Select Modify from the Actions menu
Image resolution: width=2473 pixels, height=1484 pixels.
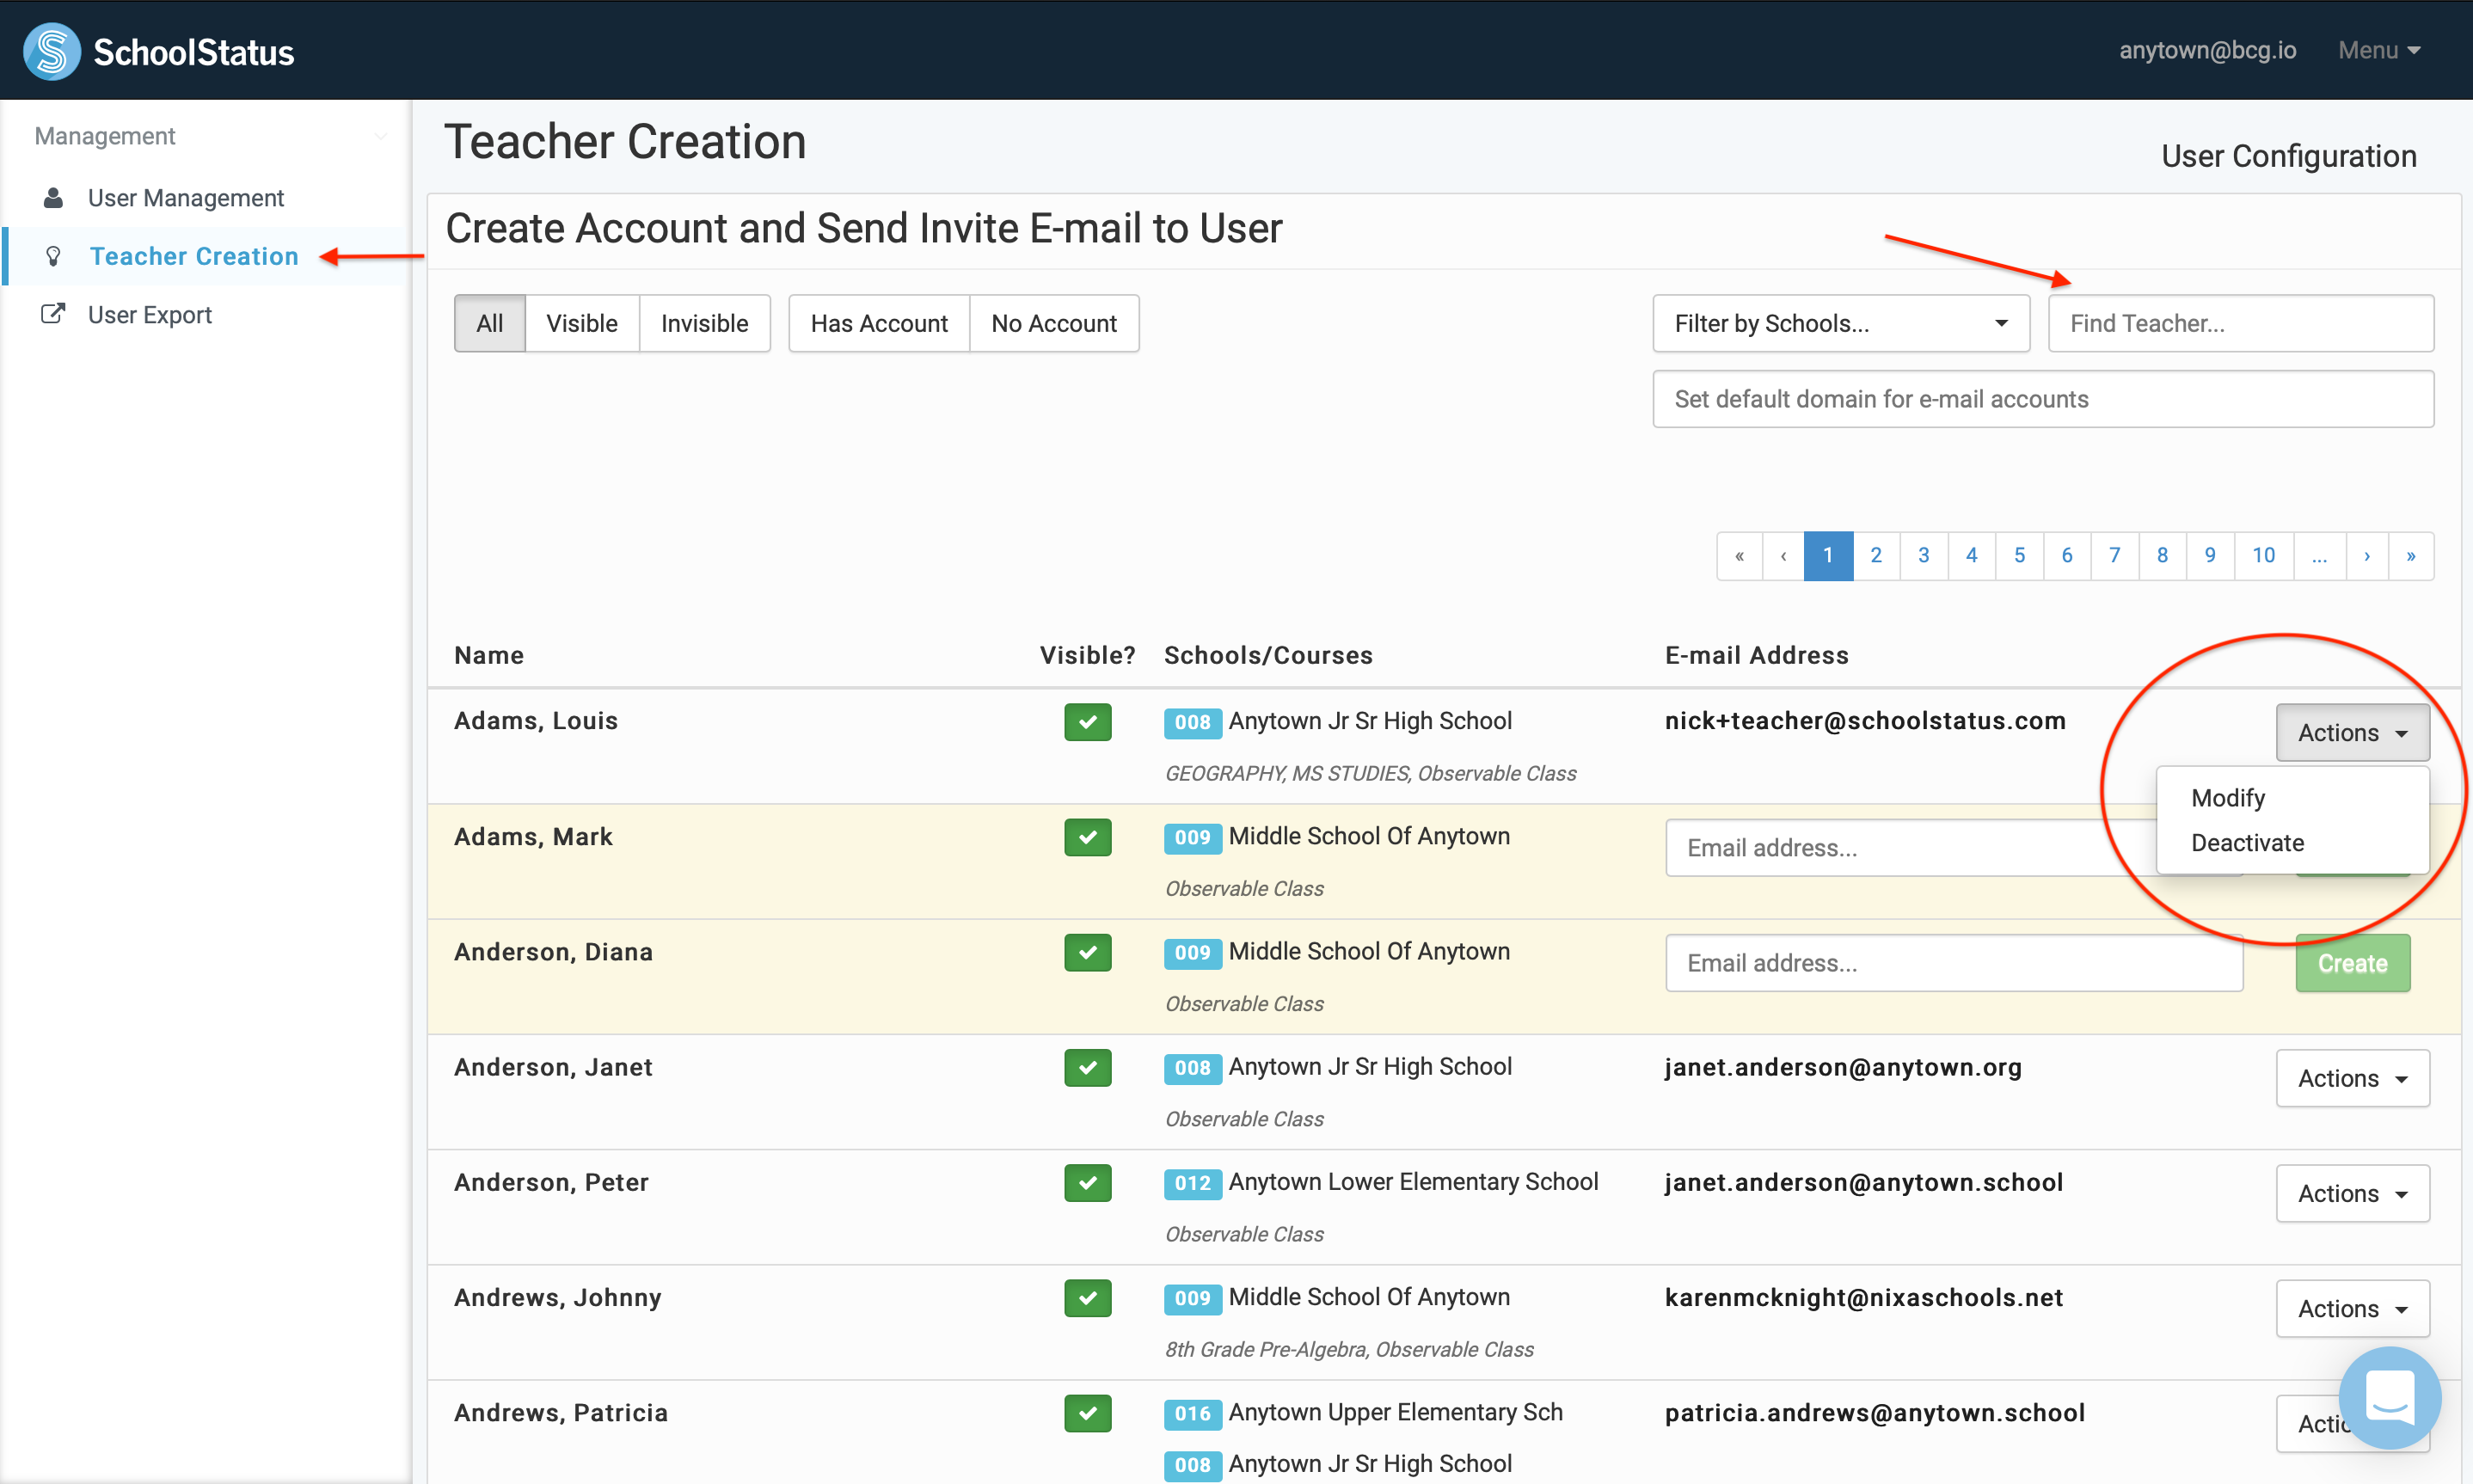(x=2228, y=797)
